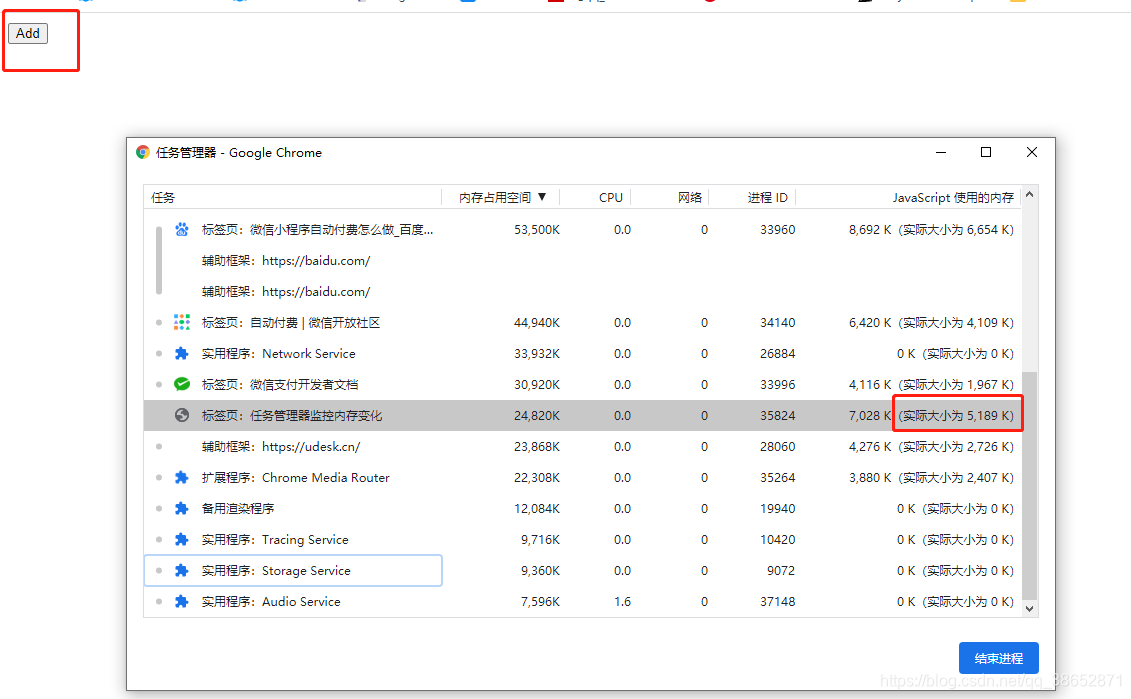Click the scroll down arrow of the task list
Screen dimensions: 1131x699
[1029, 609]
